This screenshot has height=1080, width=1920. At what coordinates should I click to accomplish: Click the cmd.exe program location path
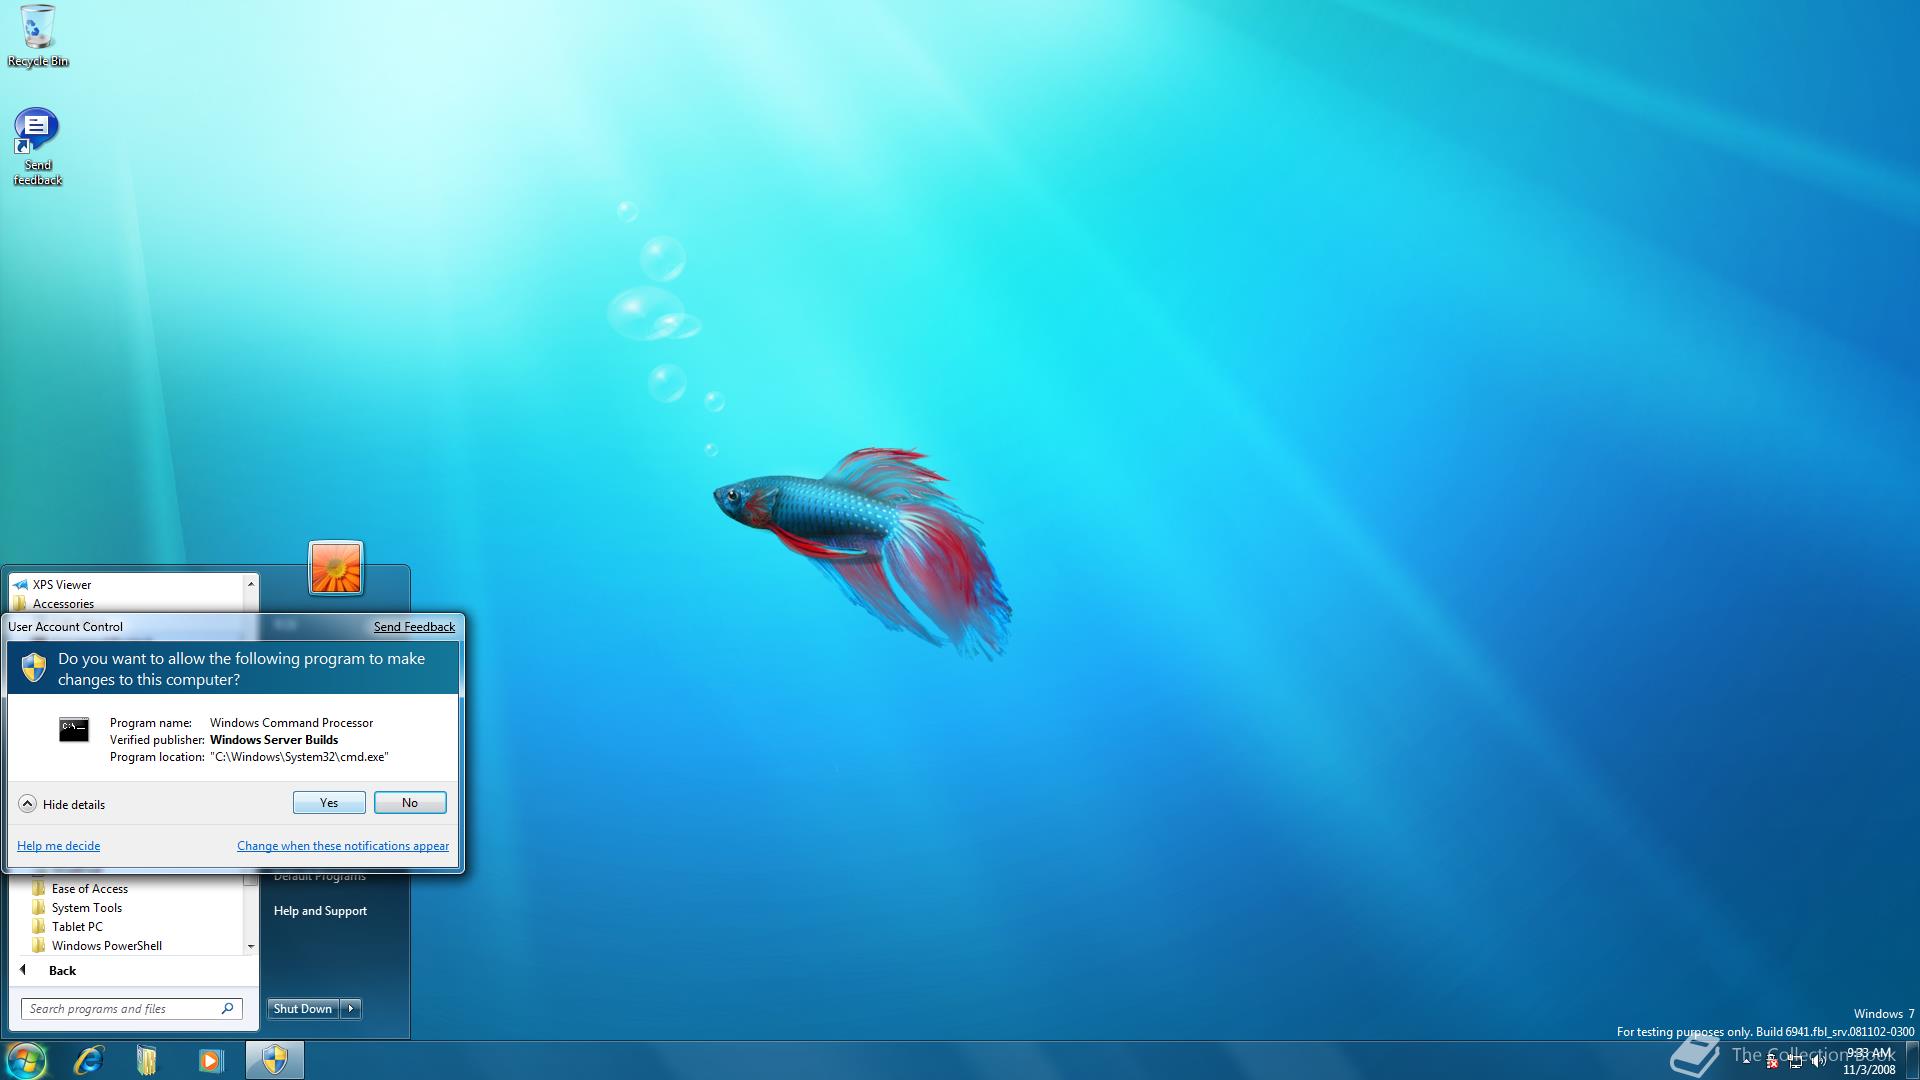299,757
